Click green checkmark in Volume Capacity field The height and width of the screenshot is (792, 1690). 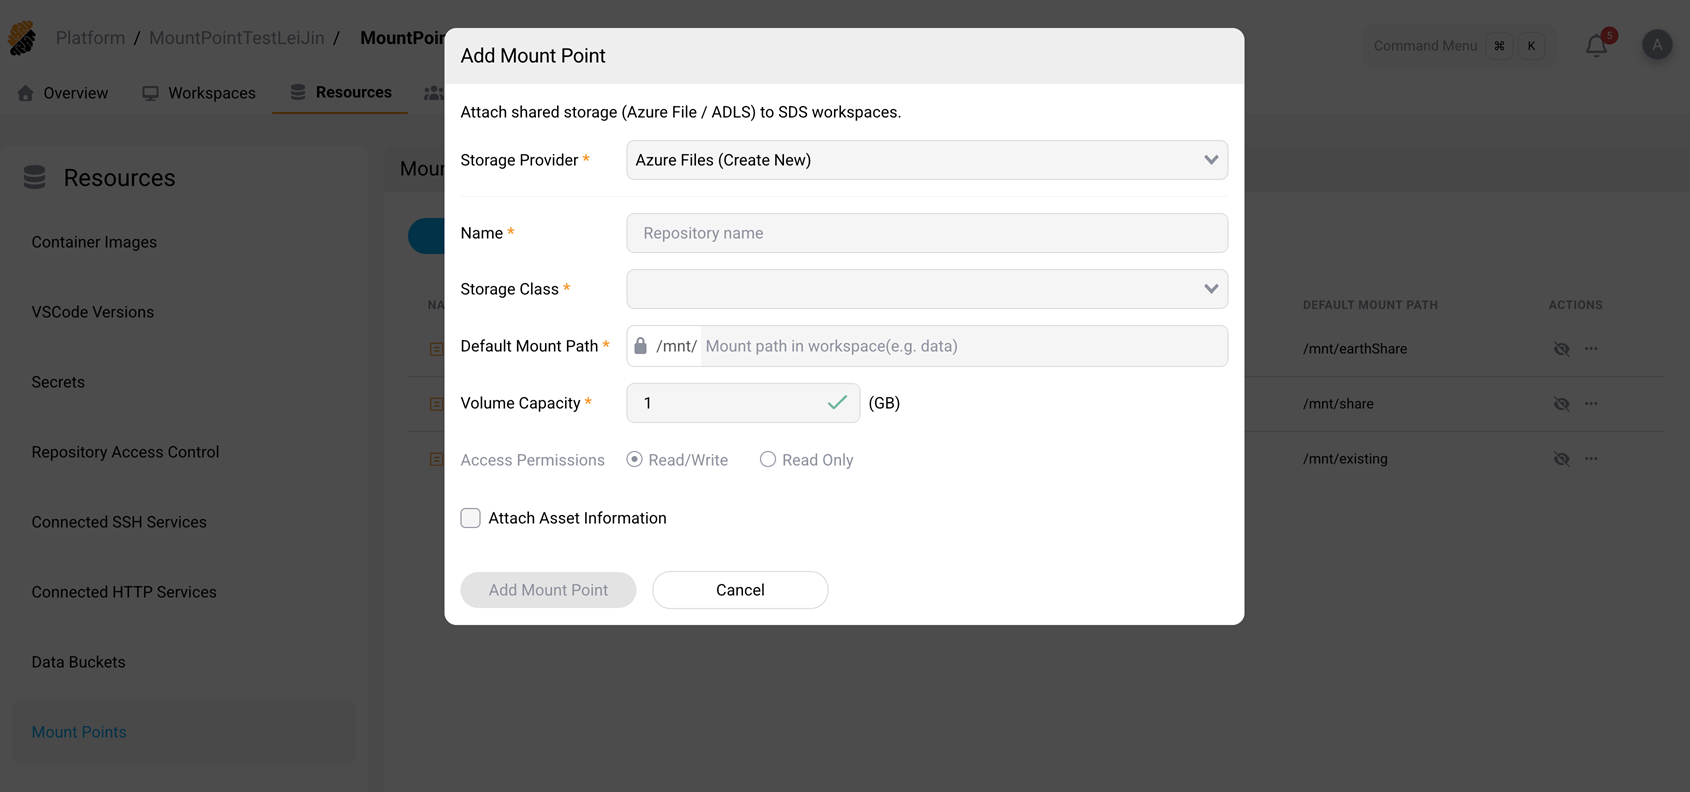[x=837, y=402]
